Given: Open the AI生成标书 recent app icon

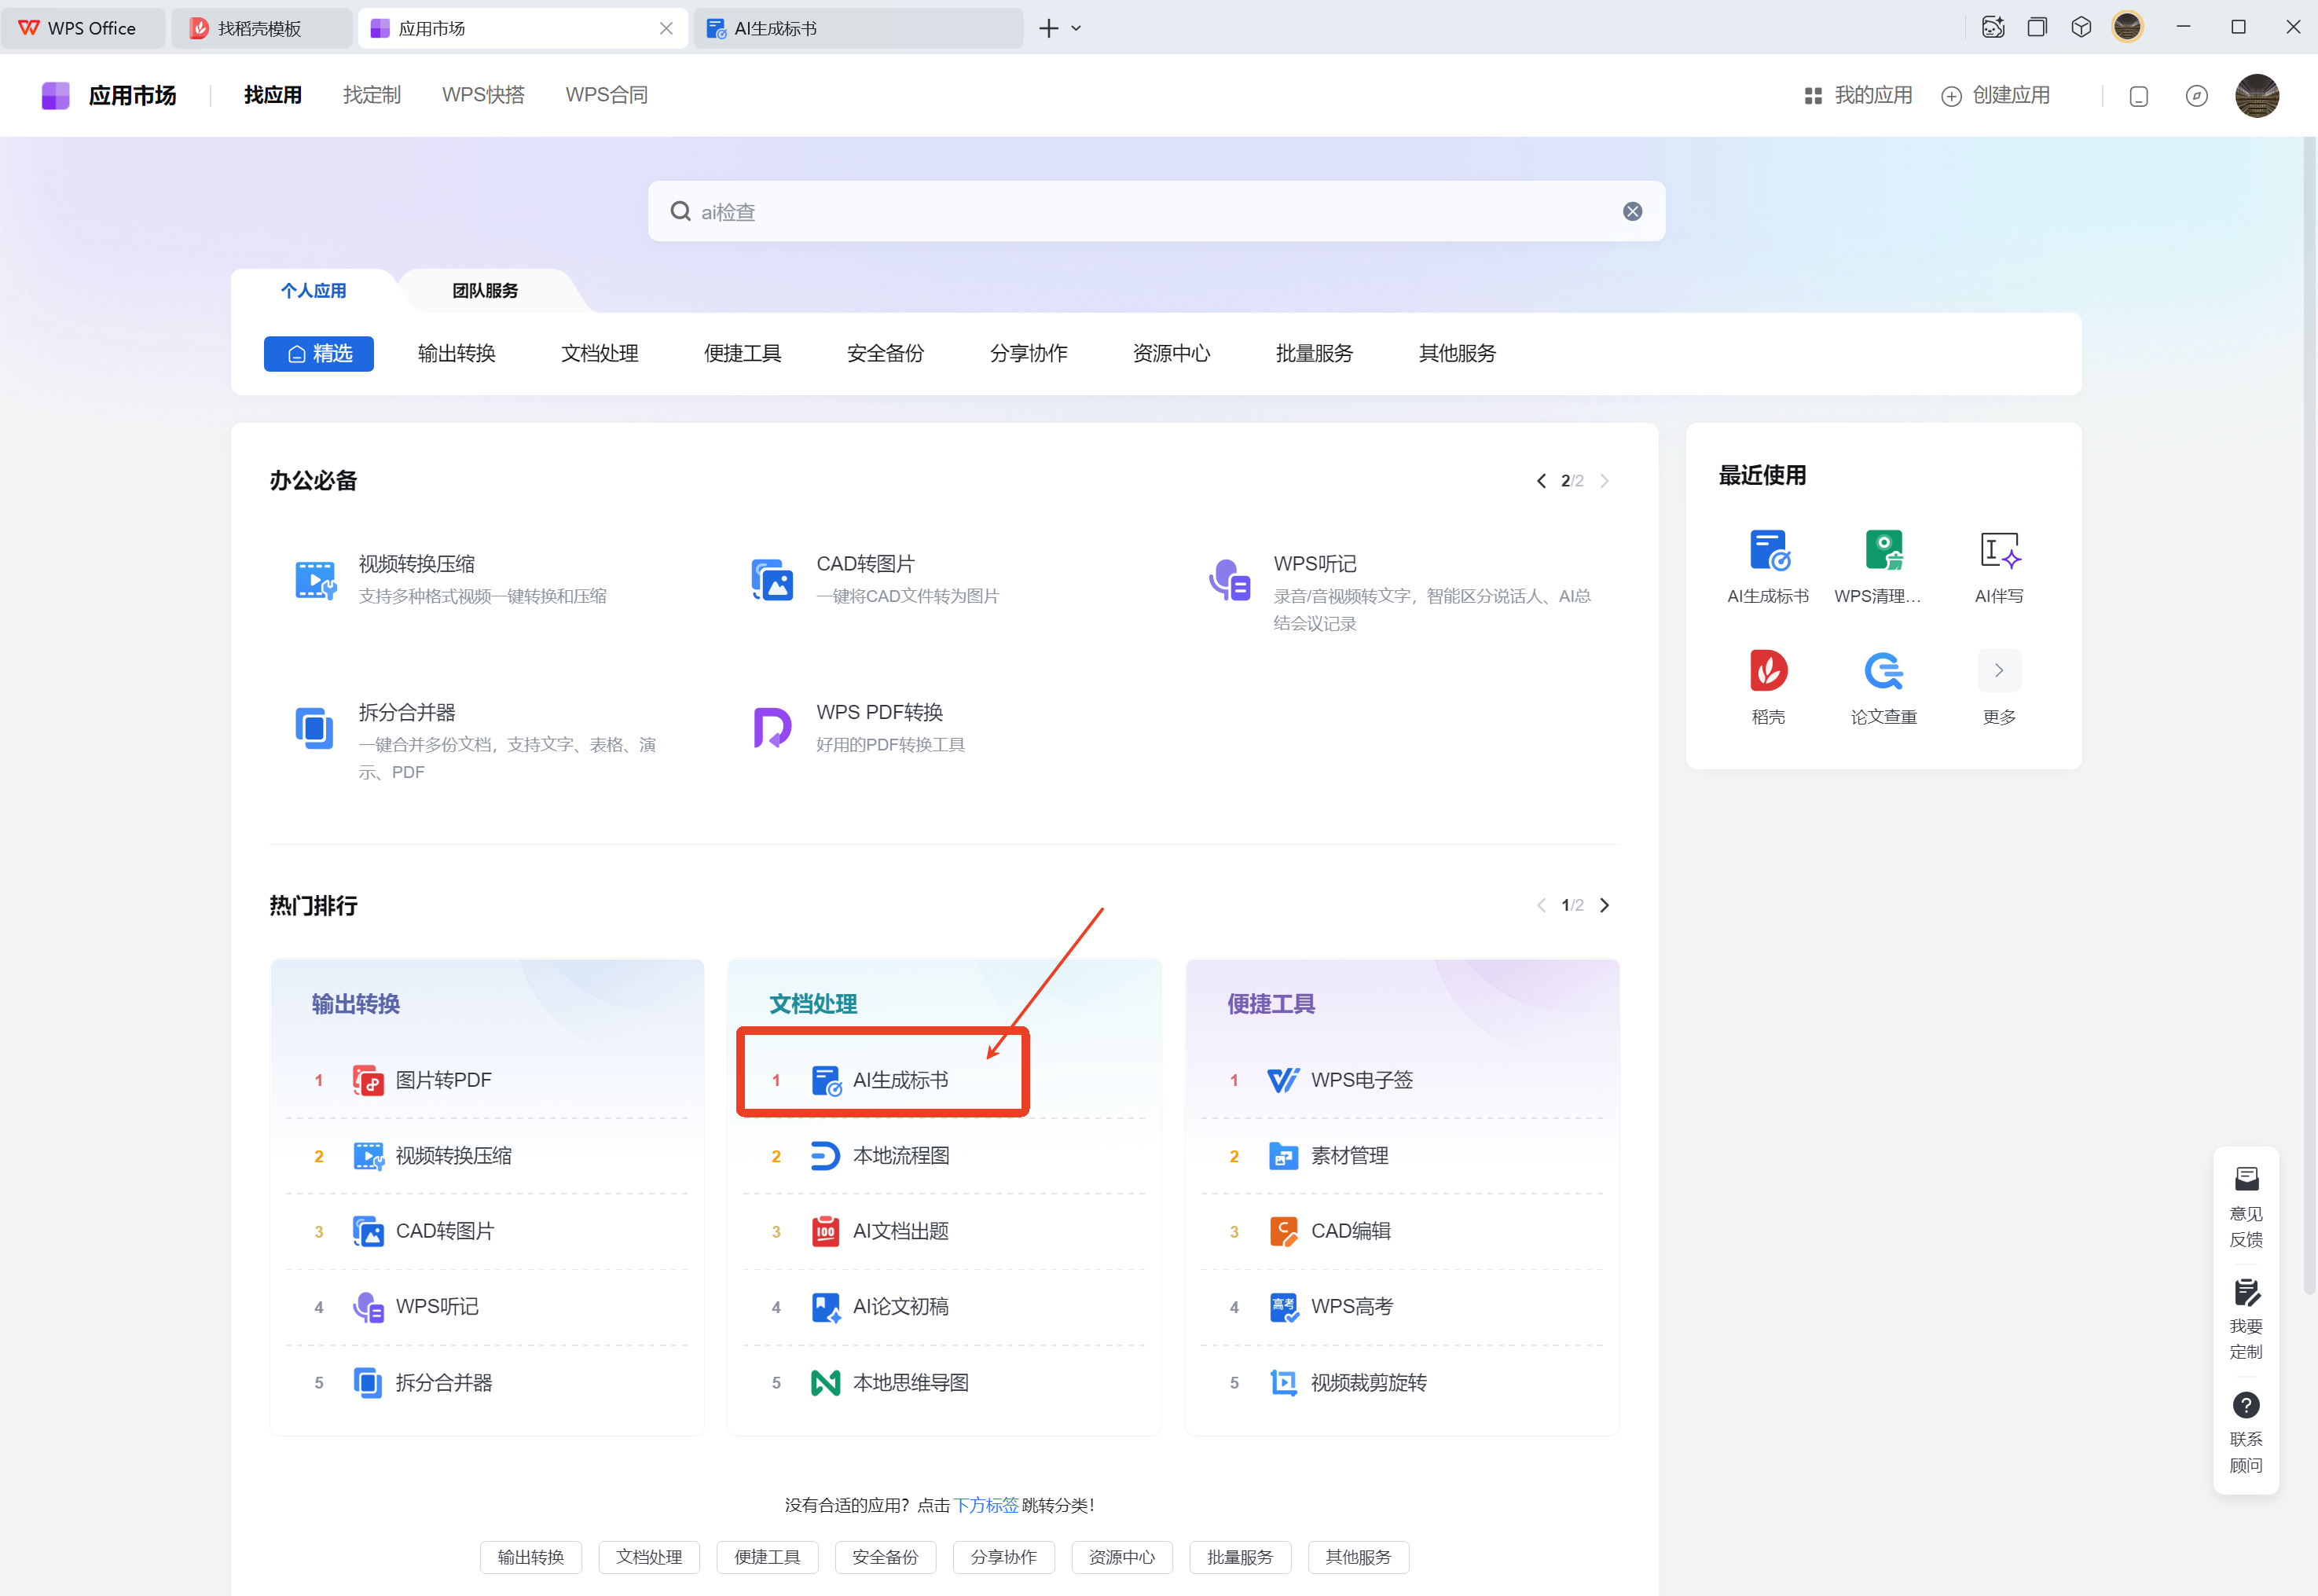Looking at the screenshot, I should [x=1768, y=551].
